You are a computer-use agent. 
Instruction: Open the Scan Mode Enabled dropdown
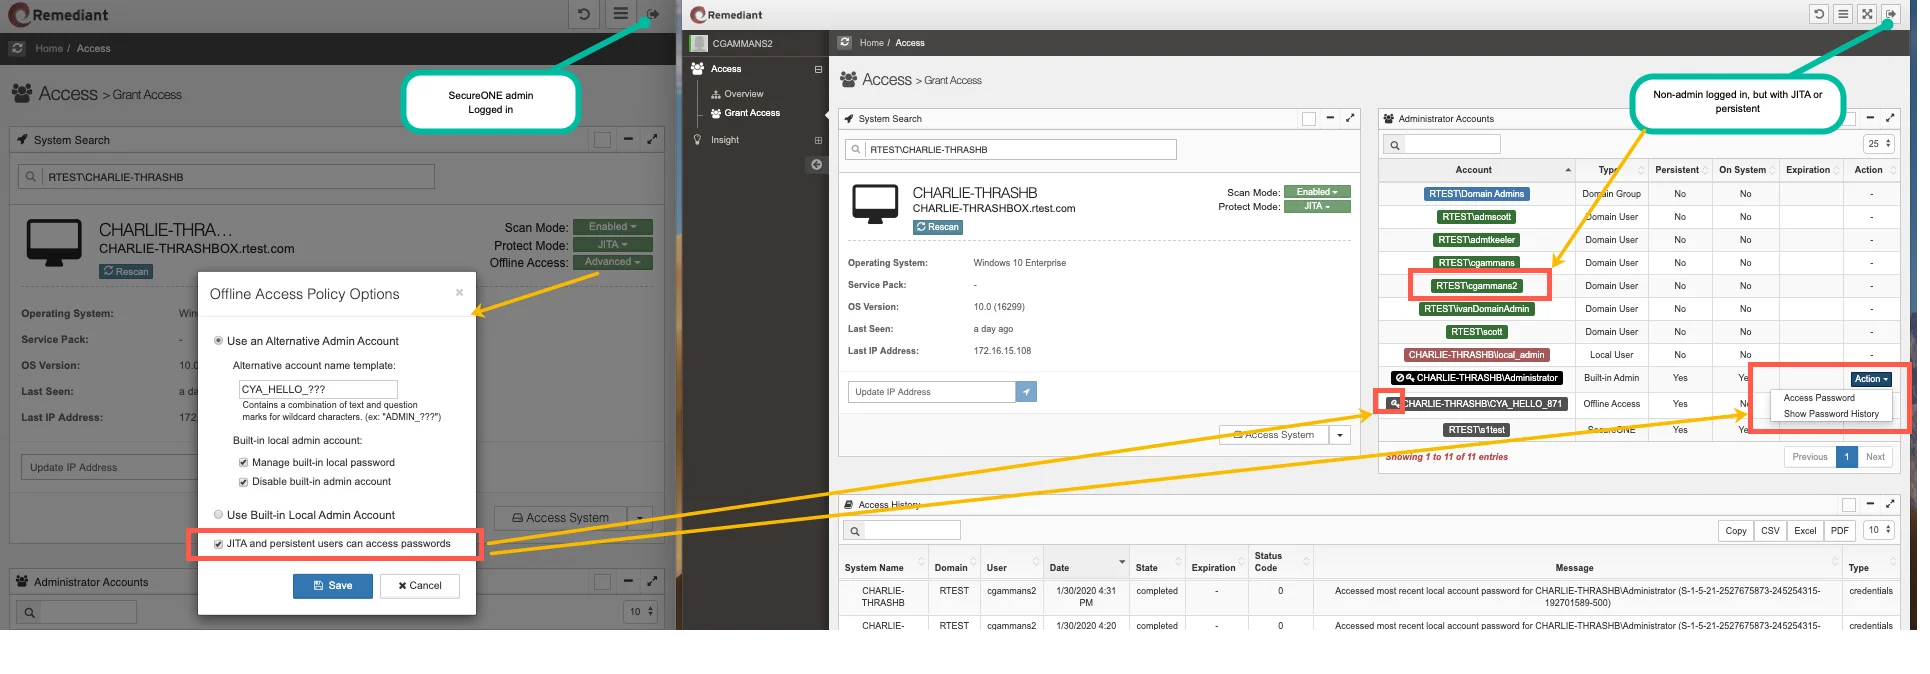(x=1317, y=192)
